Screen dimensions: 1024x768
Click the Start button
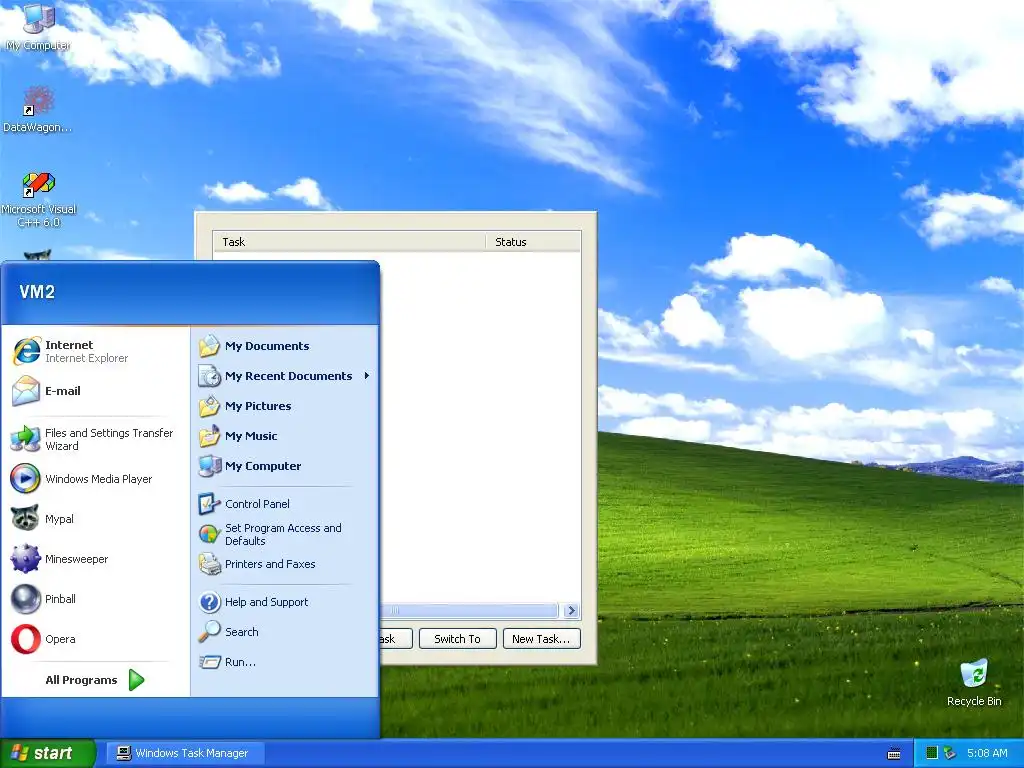tap(48, 753)
